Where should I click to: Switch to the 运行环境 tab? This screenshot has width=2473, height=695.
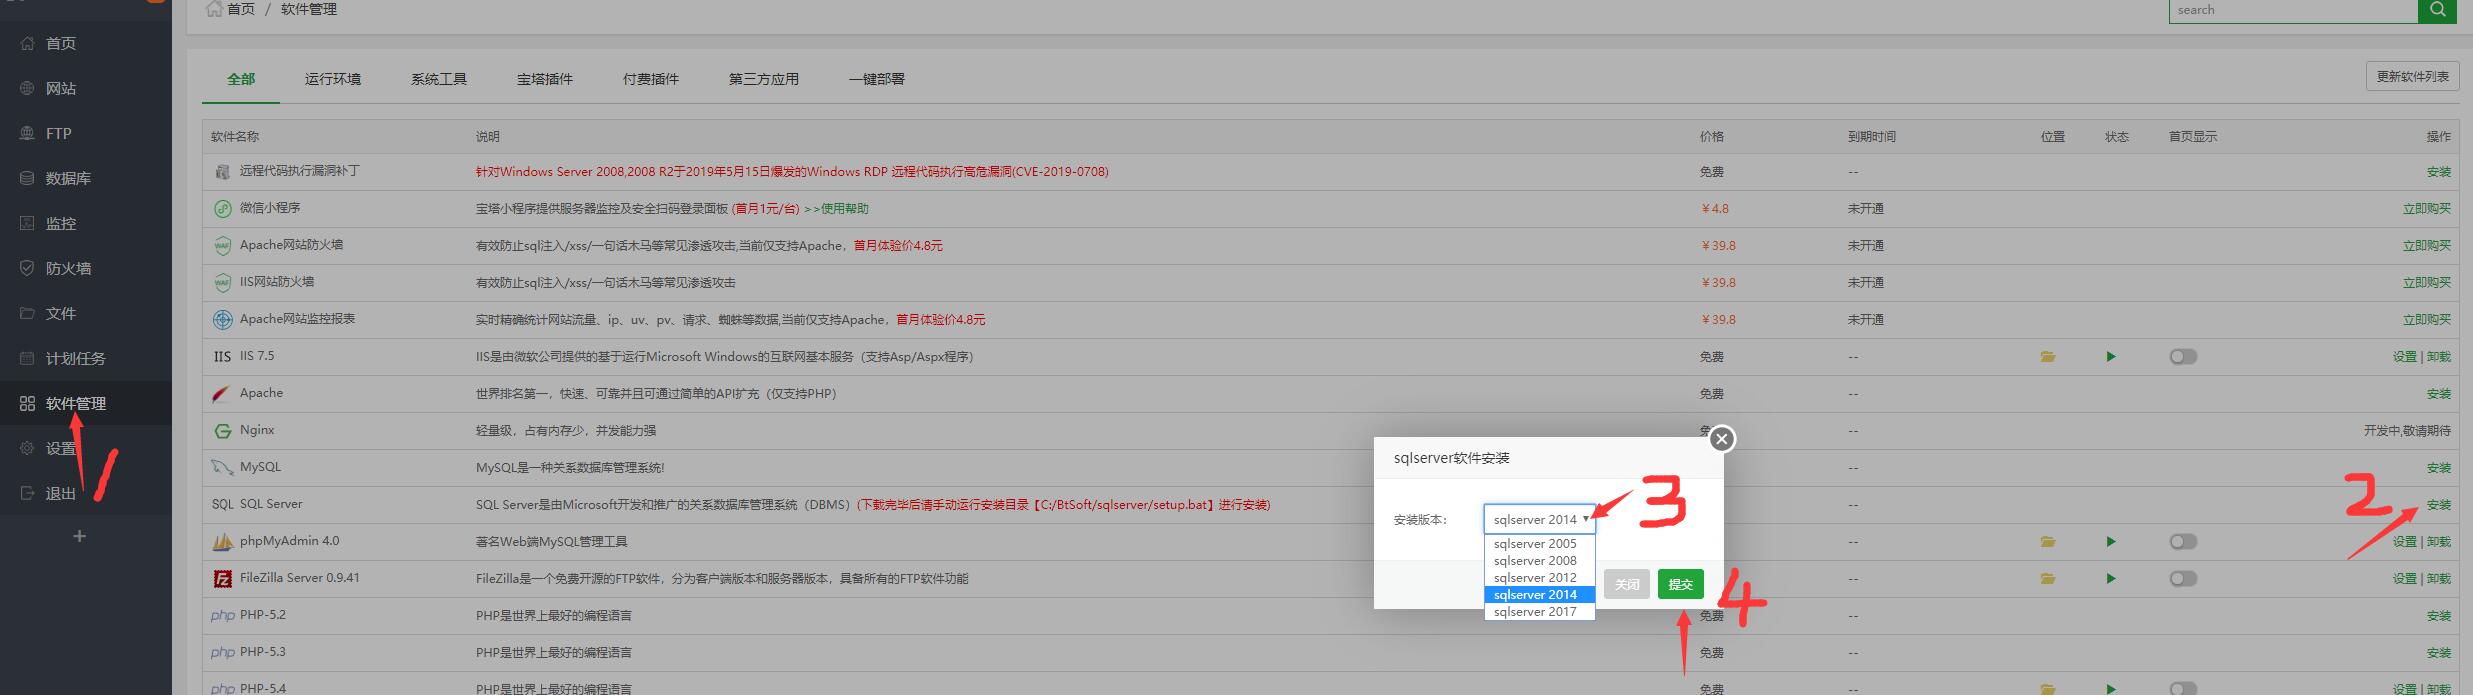pos(333,79)
